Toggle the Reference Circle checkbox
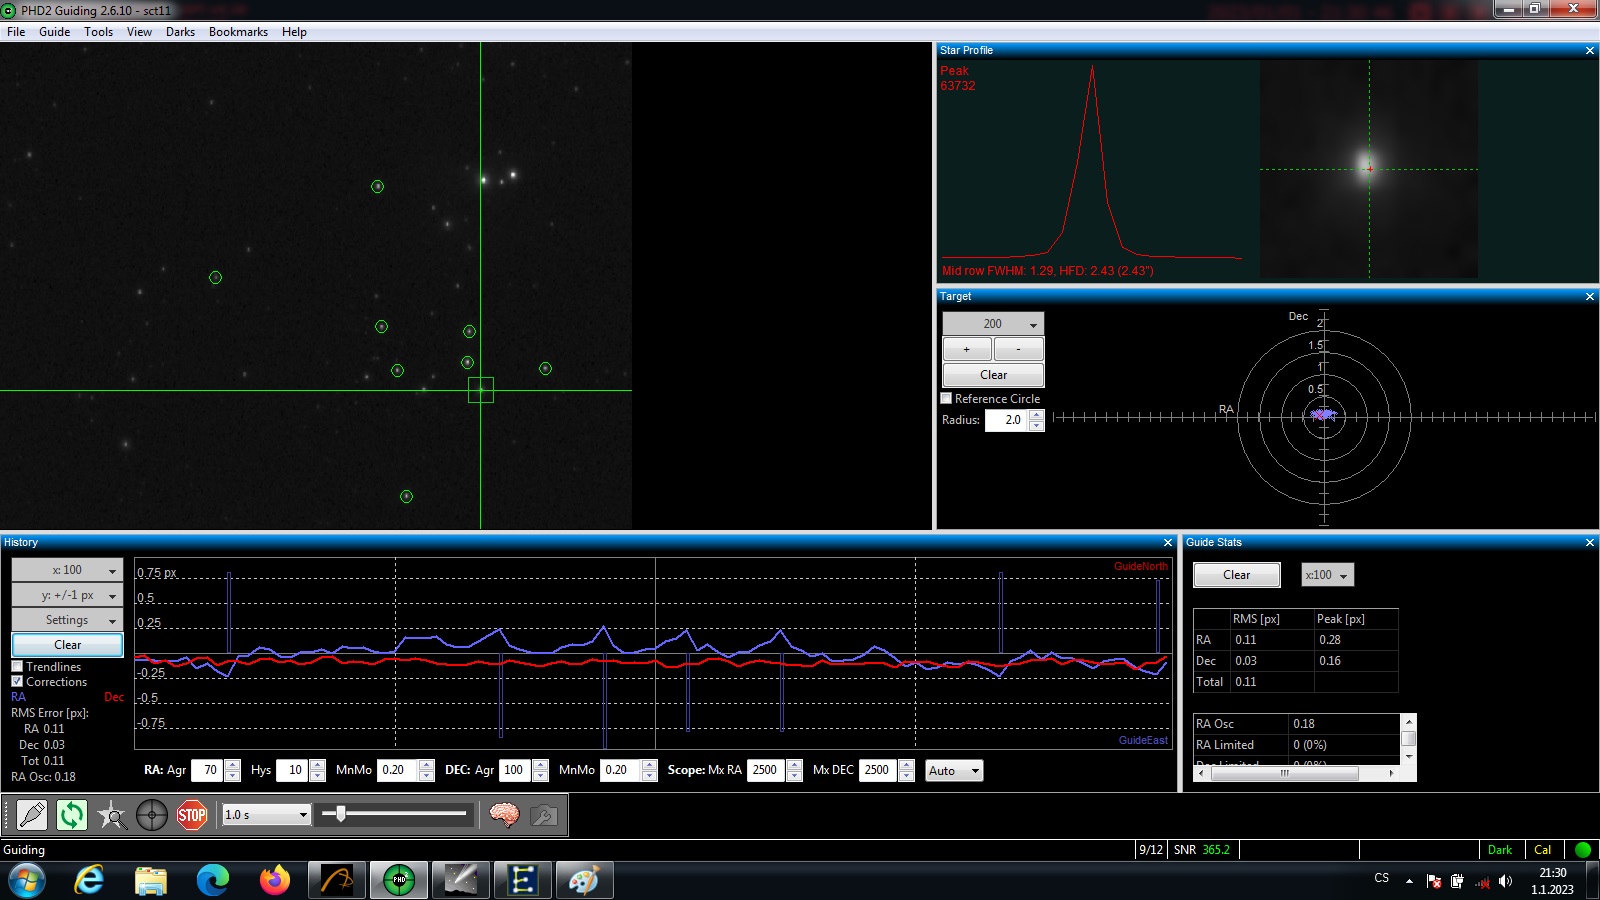 tap(946, 398)
